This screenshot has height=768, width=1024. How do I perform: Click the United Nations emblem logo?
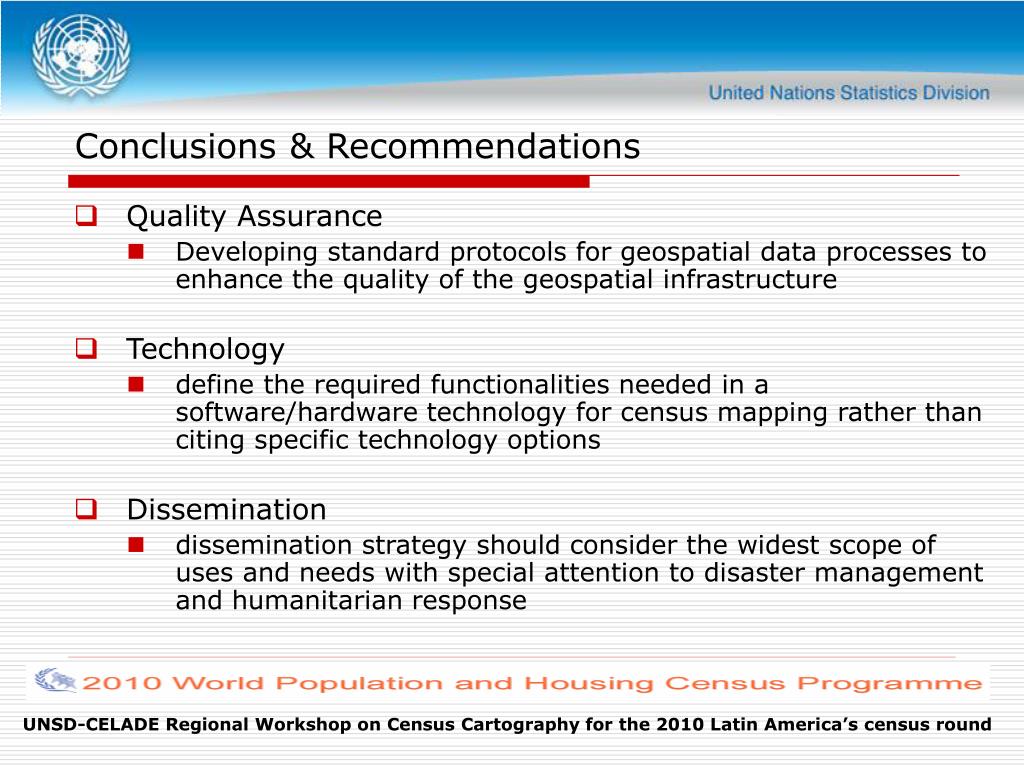click(x=81, y=57)
